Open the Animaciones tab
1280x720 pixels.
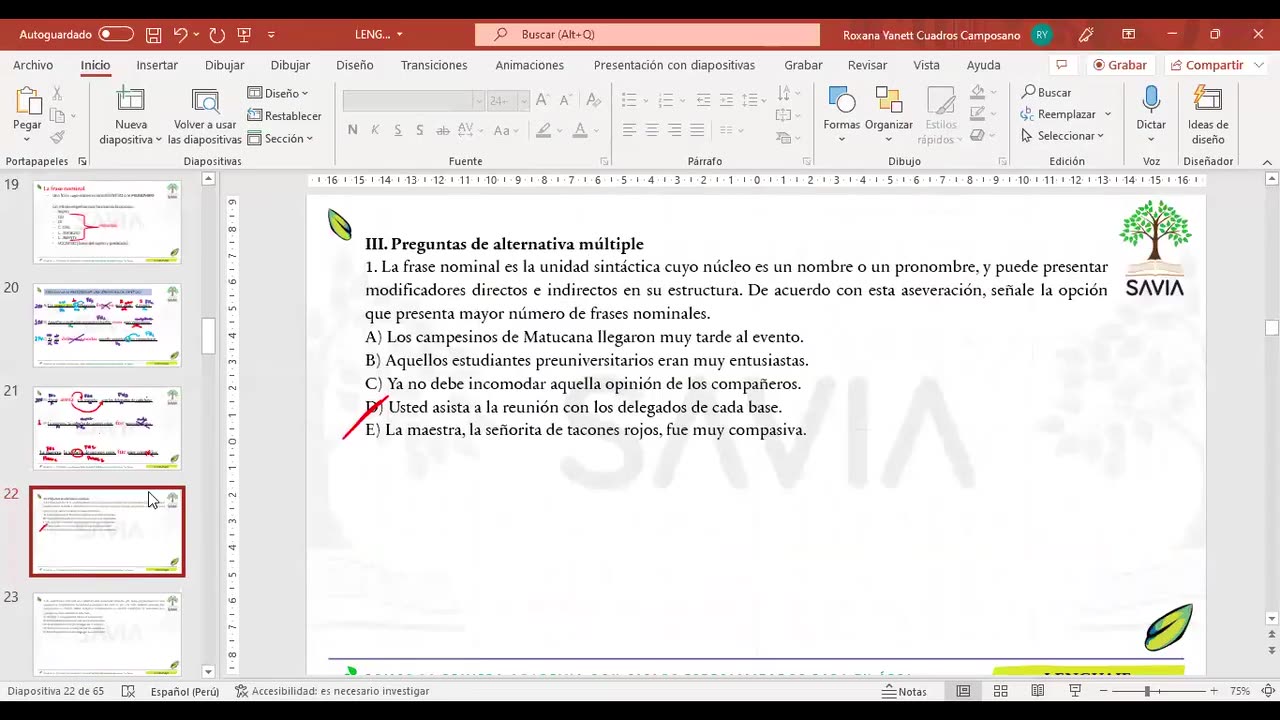tap(529, 65)
